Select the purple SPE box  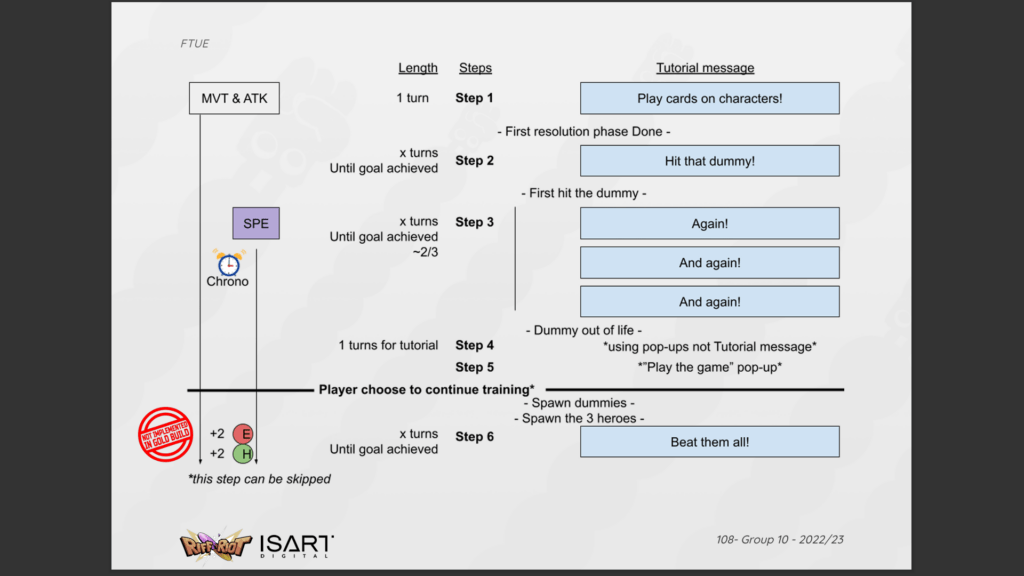[256, 224]
